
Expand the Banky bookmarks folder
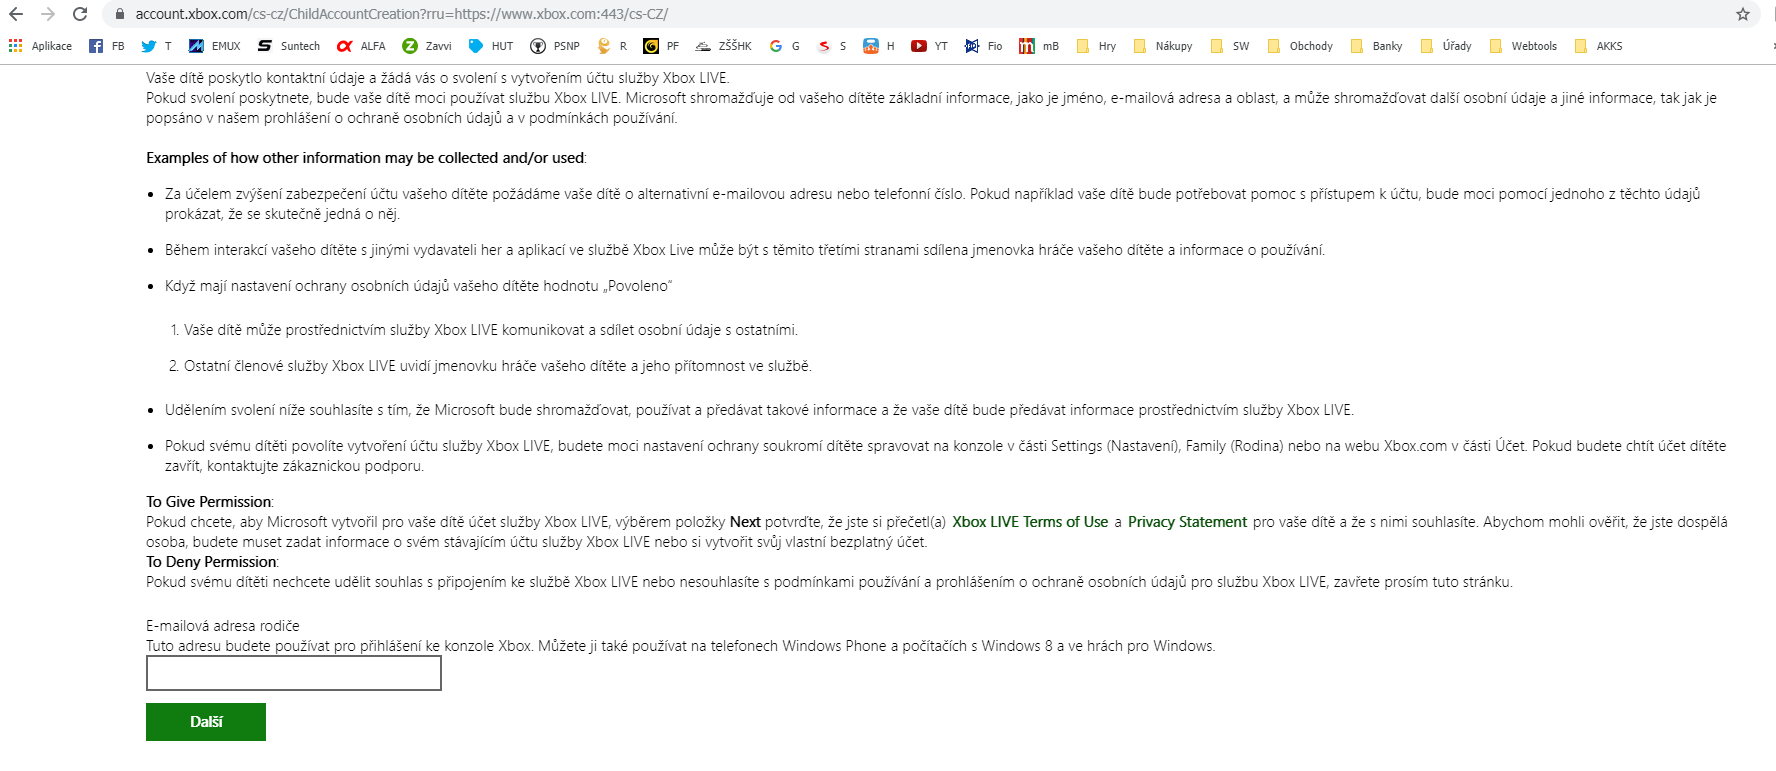(x=1377, y=46)
